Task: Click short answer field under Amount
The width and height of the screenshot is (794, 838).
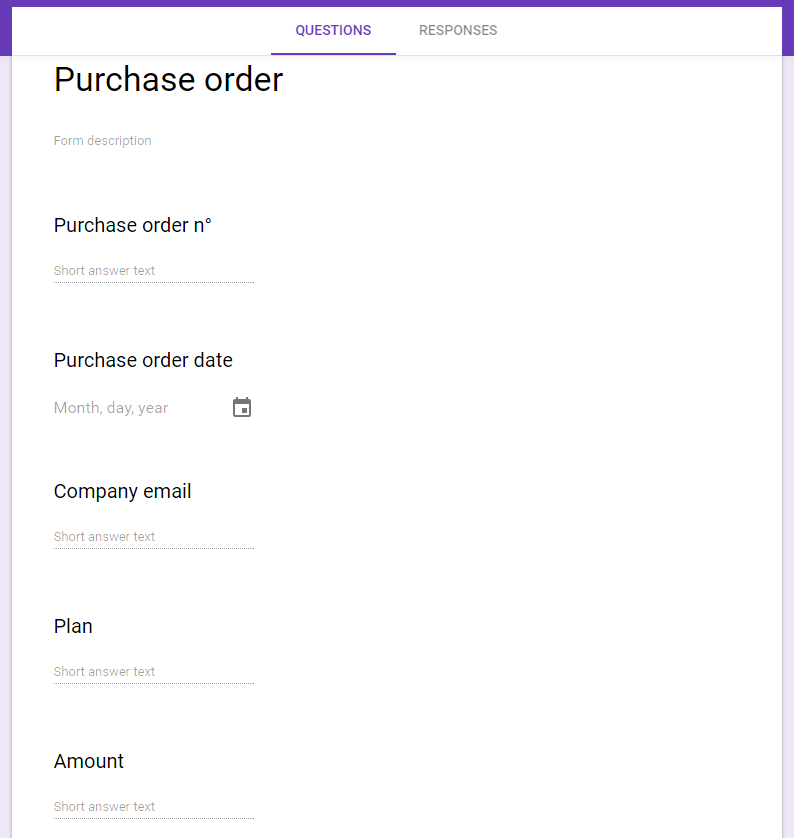Action: [x=154, y=807]
